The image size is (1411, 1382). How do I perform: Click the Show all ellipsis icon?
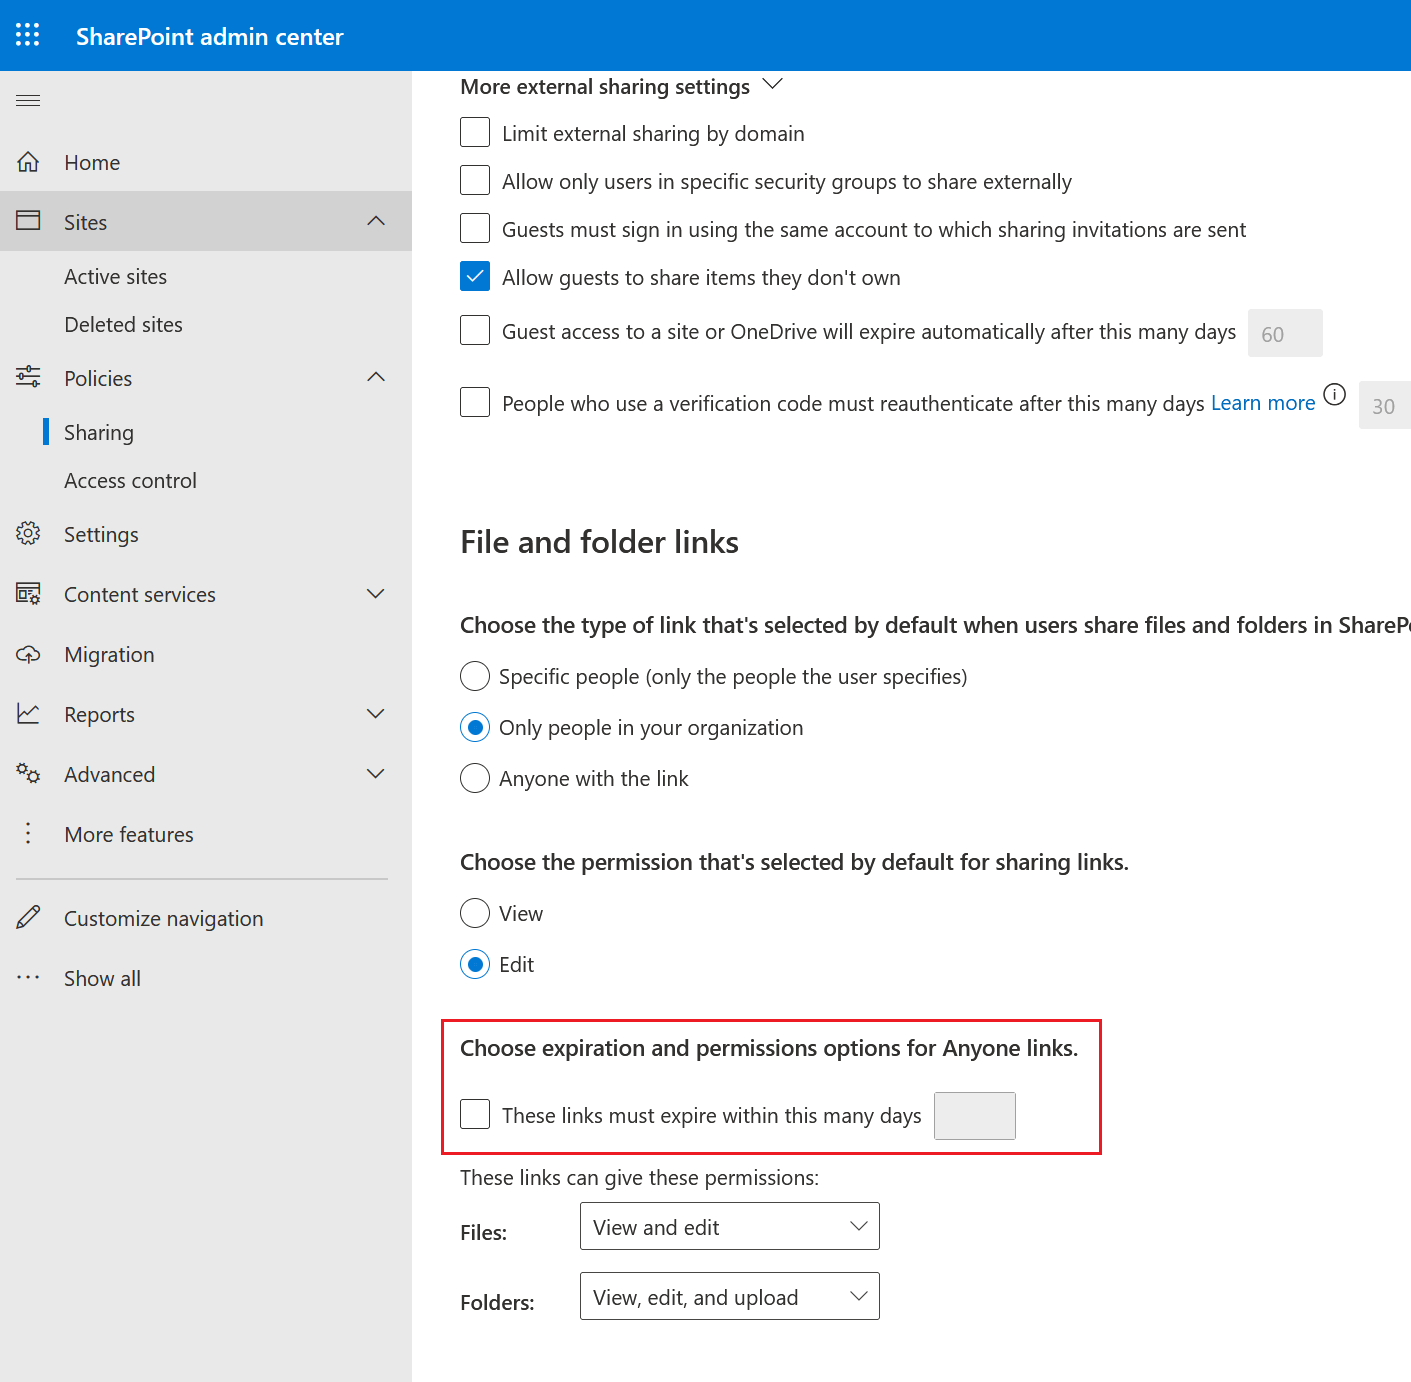coord(28,977)
